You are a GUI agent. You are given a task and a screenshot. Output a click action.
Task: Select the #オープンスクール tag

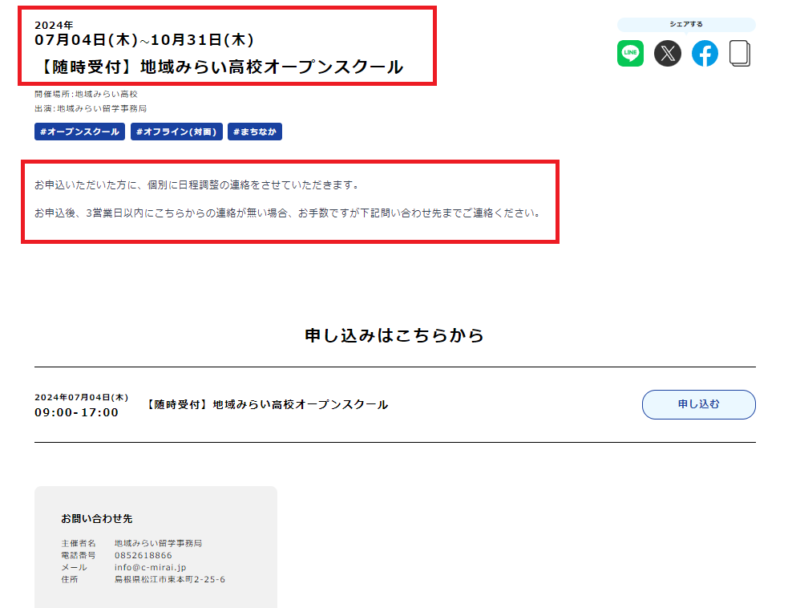coord(79,132)
